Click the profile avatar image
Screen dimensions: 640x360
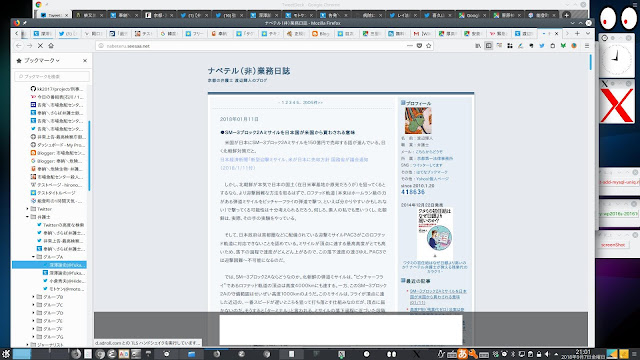418,121
